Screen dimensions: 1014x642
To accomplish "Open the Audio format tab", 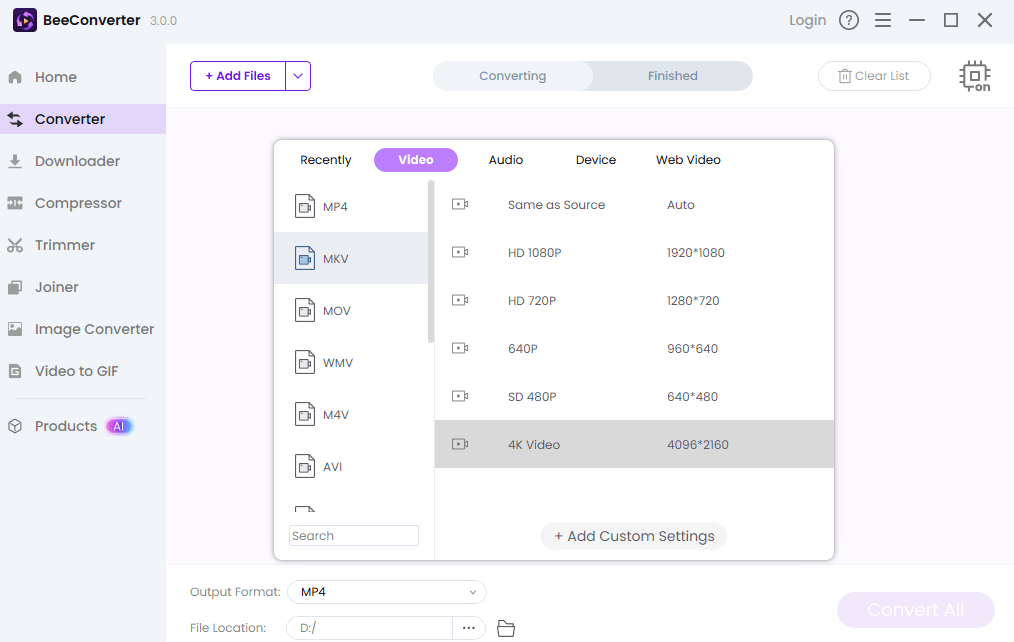I will (x=506, y=160).
